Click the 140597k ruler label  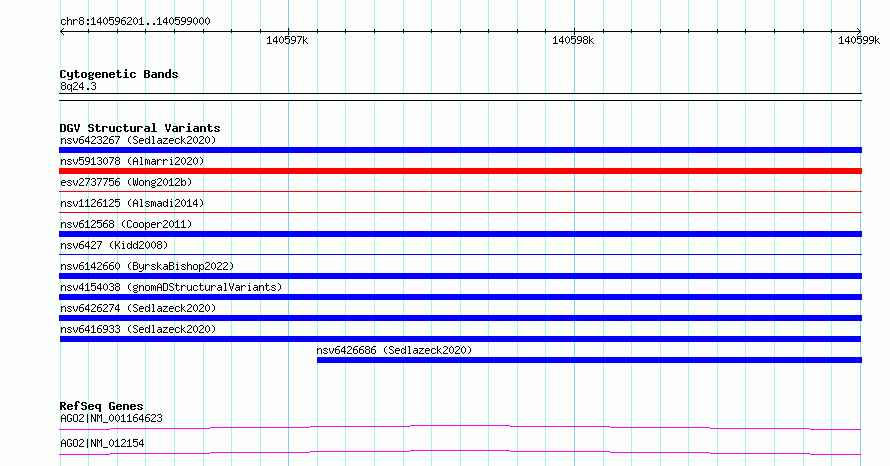coord(287,40)
